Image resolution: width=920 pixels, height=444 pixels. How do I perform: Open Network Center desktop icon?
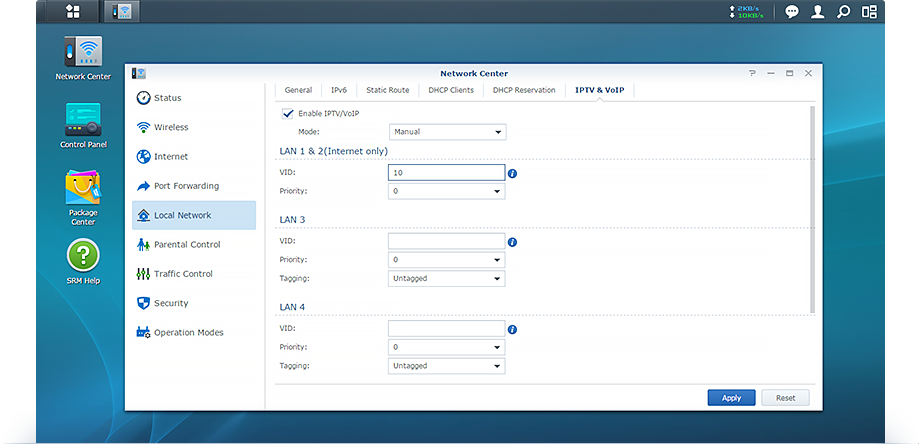[83, 56]
